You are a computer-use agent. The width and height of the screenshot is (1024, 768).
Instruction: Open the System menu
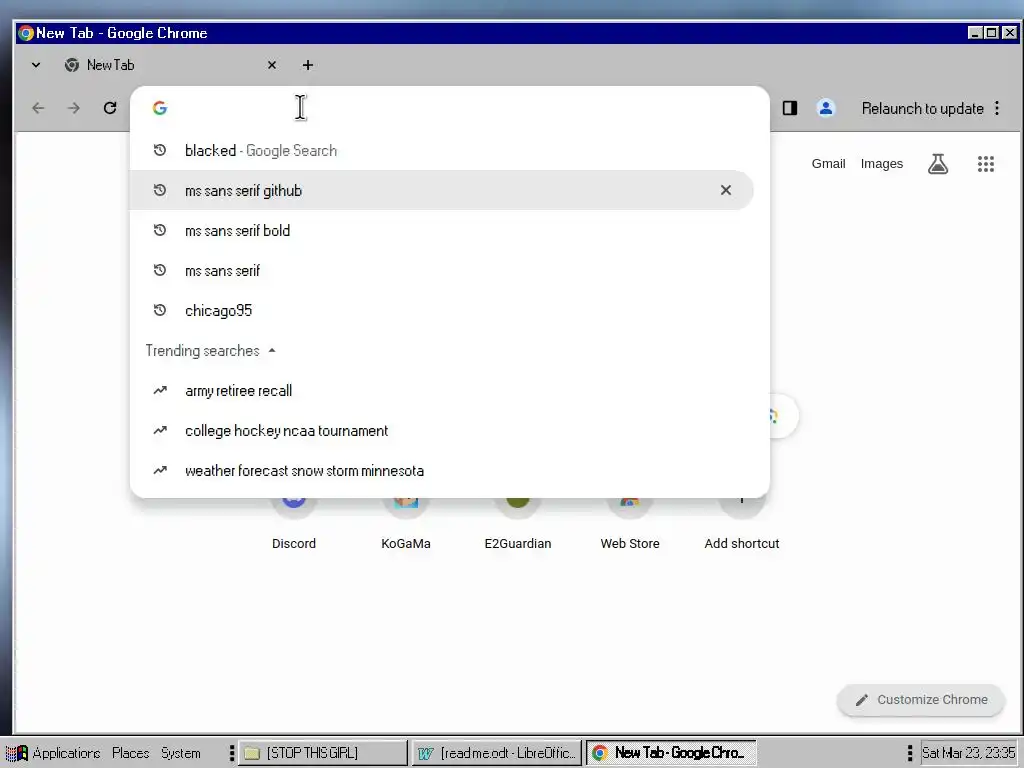181,753
